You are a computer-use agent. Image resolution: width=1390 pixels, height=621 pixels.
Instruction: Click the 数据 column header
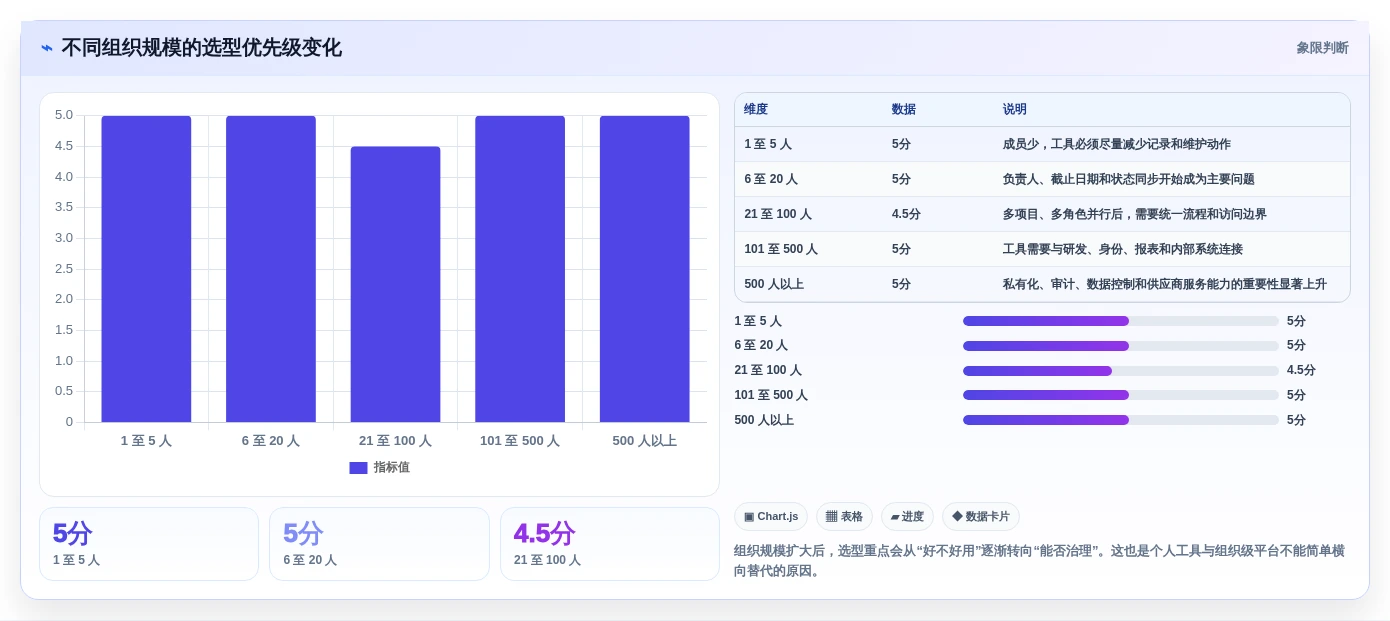click(904, 110)
